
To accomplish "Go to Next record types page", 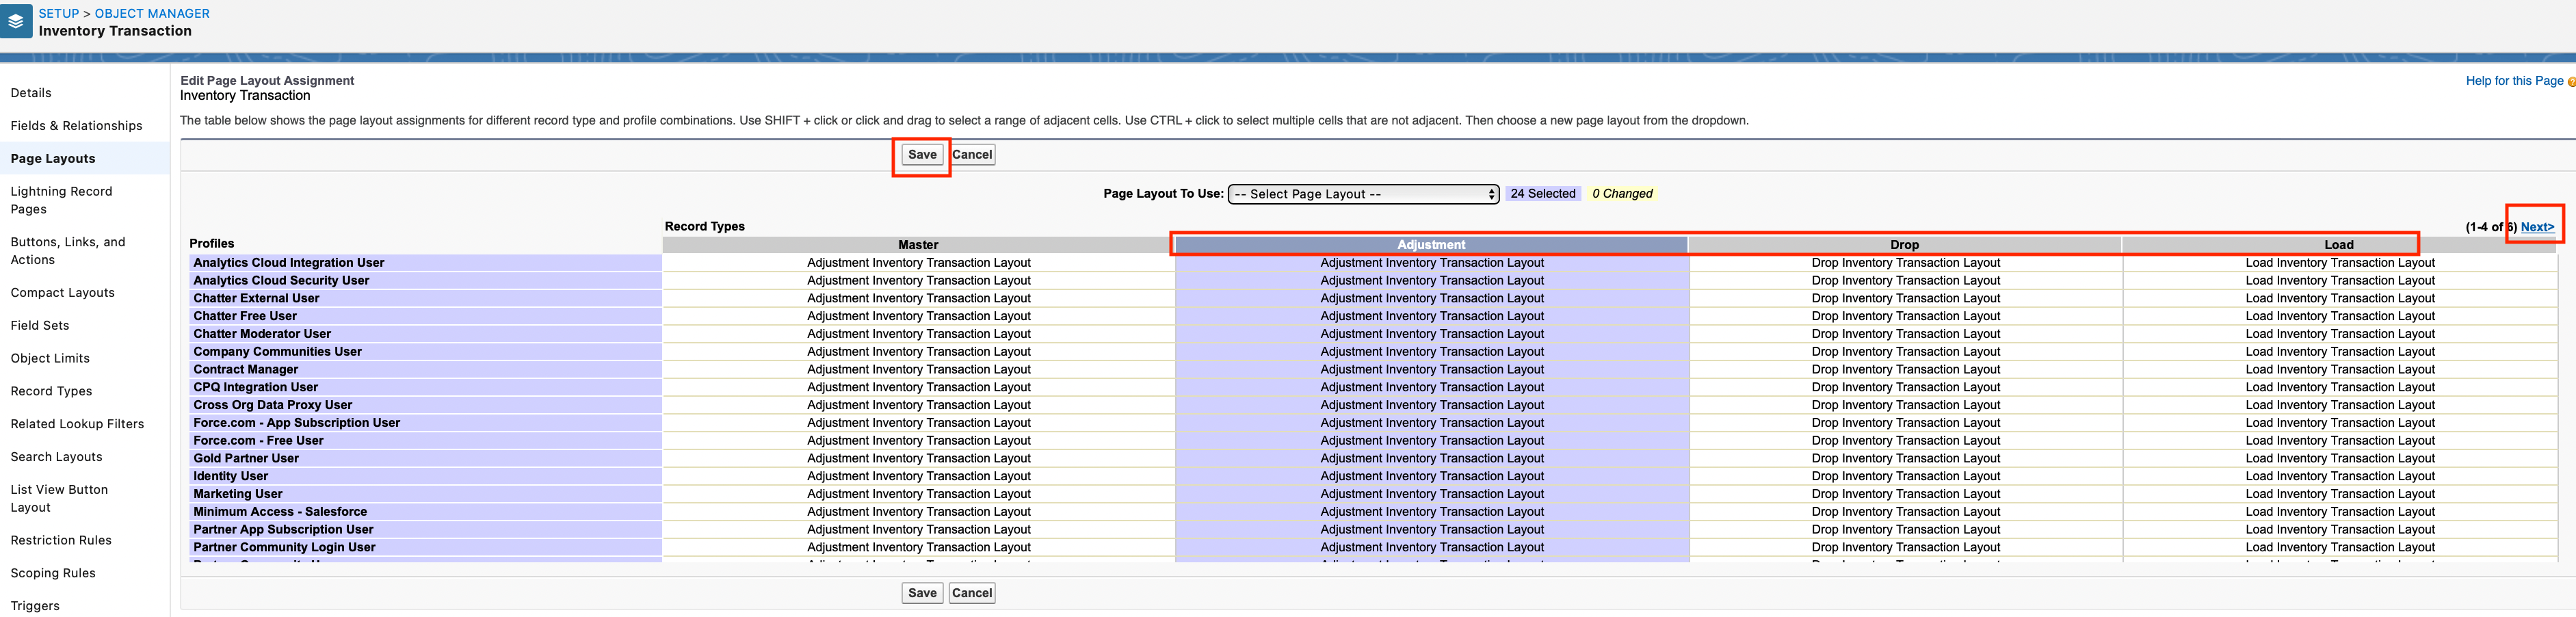I will (2537, 227).
